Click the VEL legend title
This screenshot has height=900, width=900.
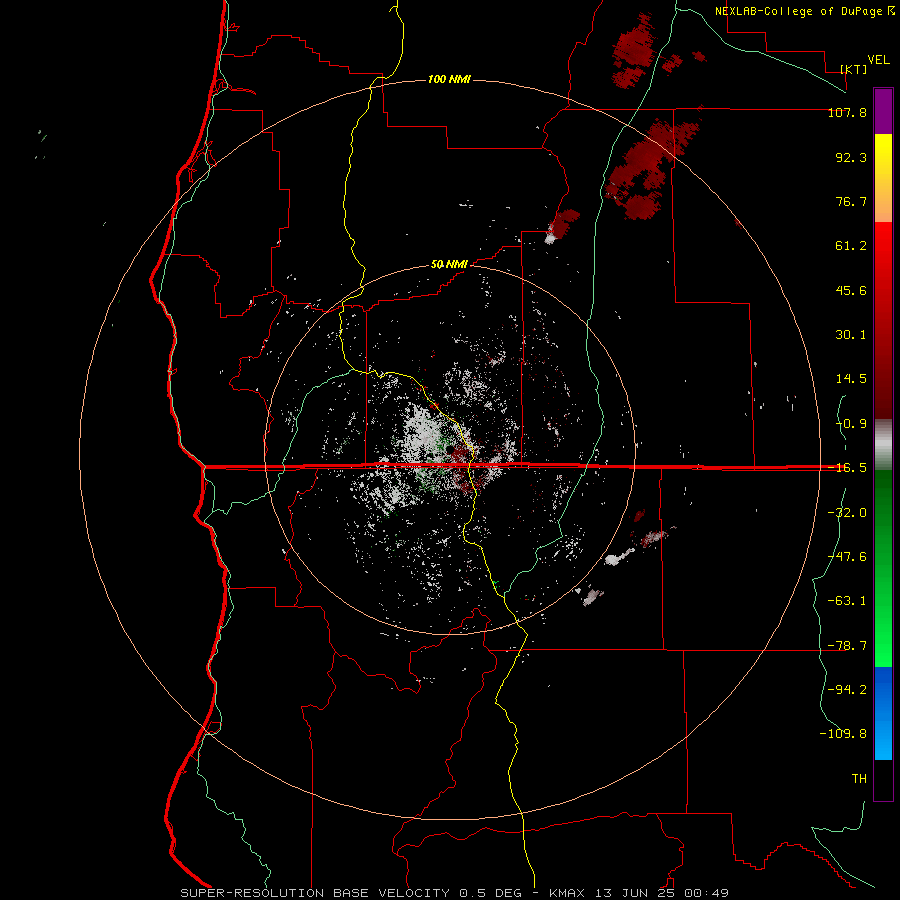(878, 60)
